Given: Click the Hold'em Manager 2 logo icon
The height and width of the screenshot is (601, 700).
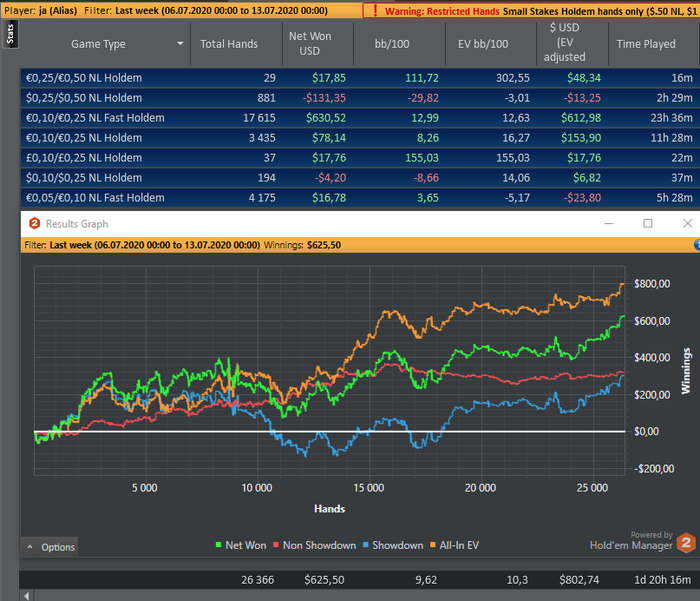Looking at the screenshot, I should point(685,543).
